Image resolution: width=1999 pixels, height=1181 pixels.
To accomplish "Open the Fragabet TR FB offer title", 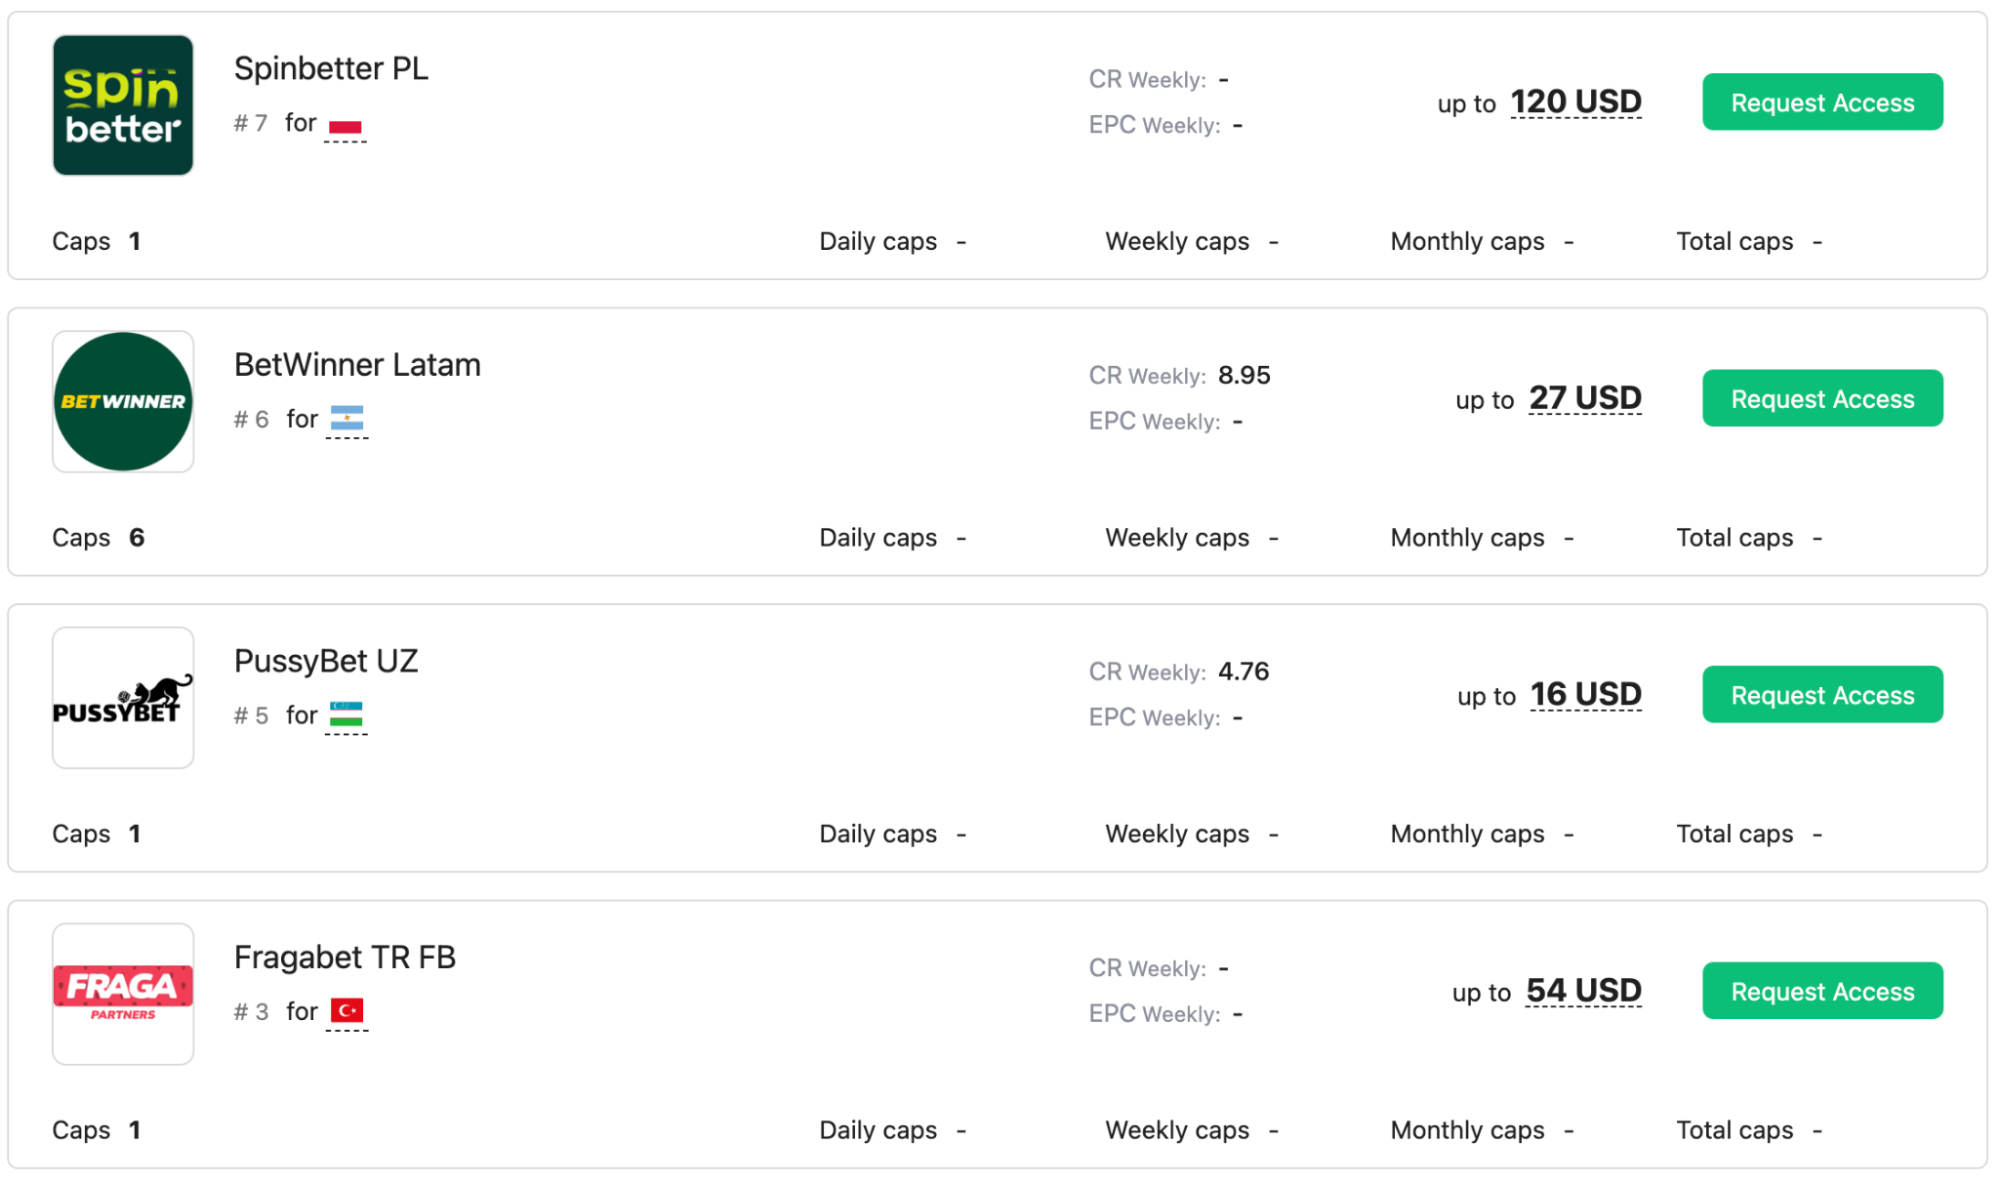I will click(345, 957).
